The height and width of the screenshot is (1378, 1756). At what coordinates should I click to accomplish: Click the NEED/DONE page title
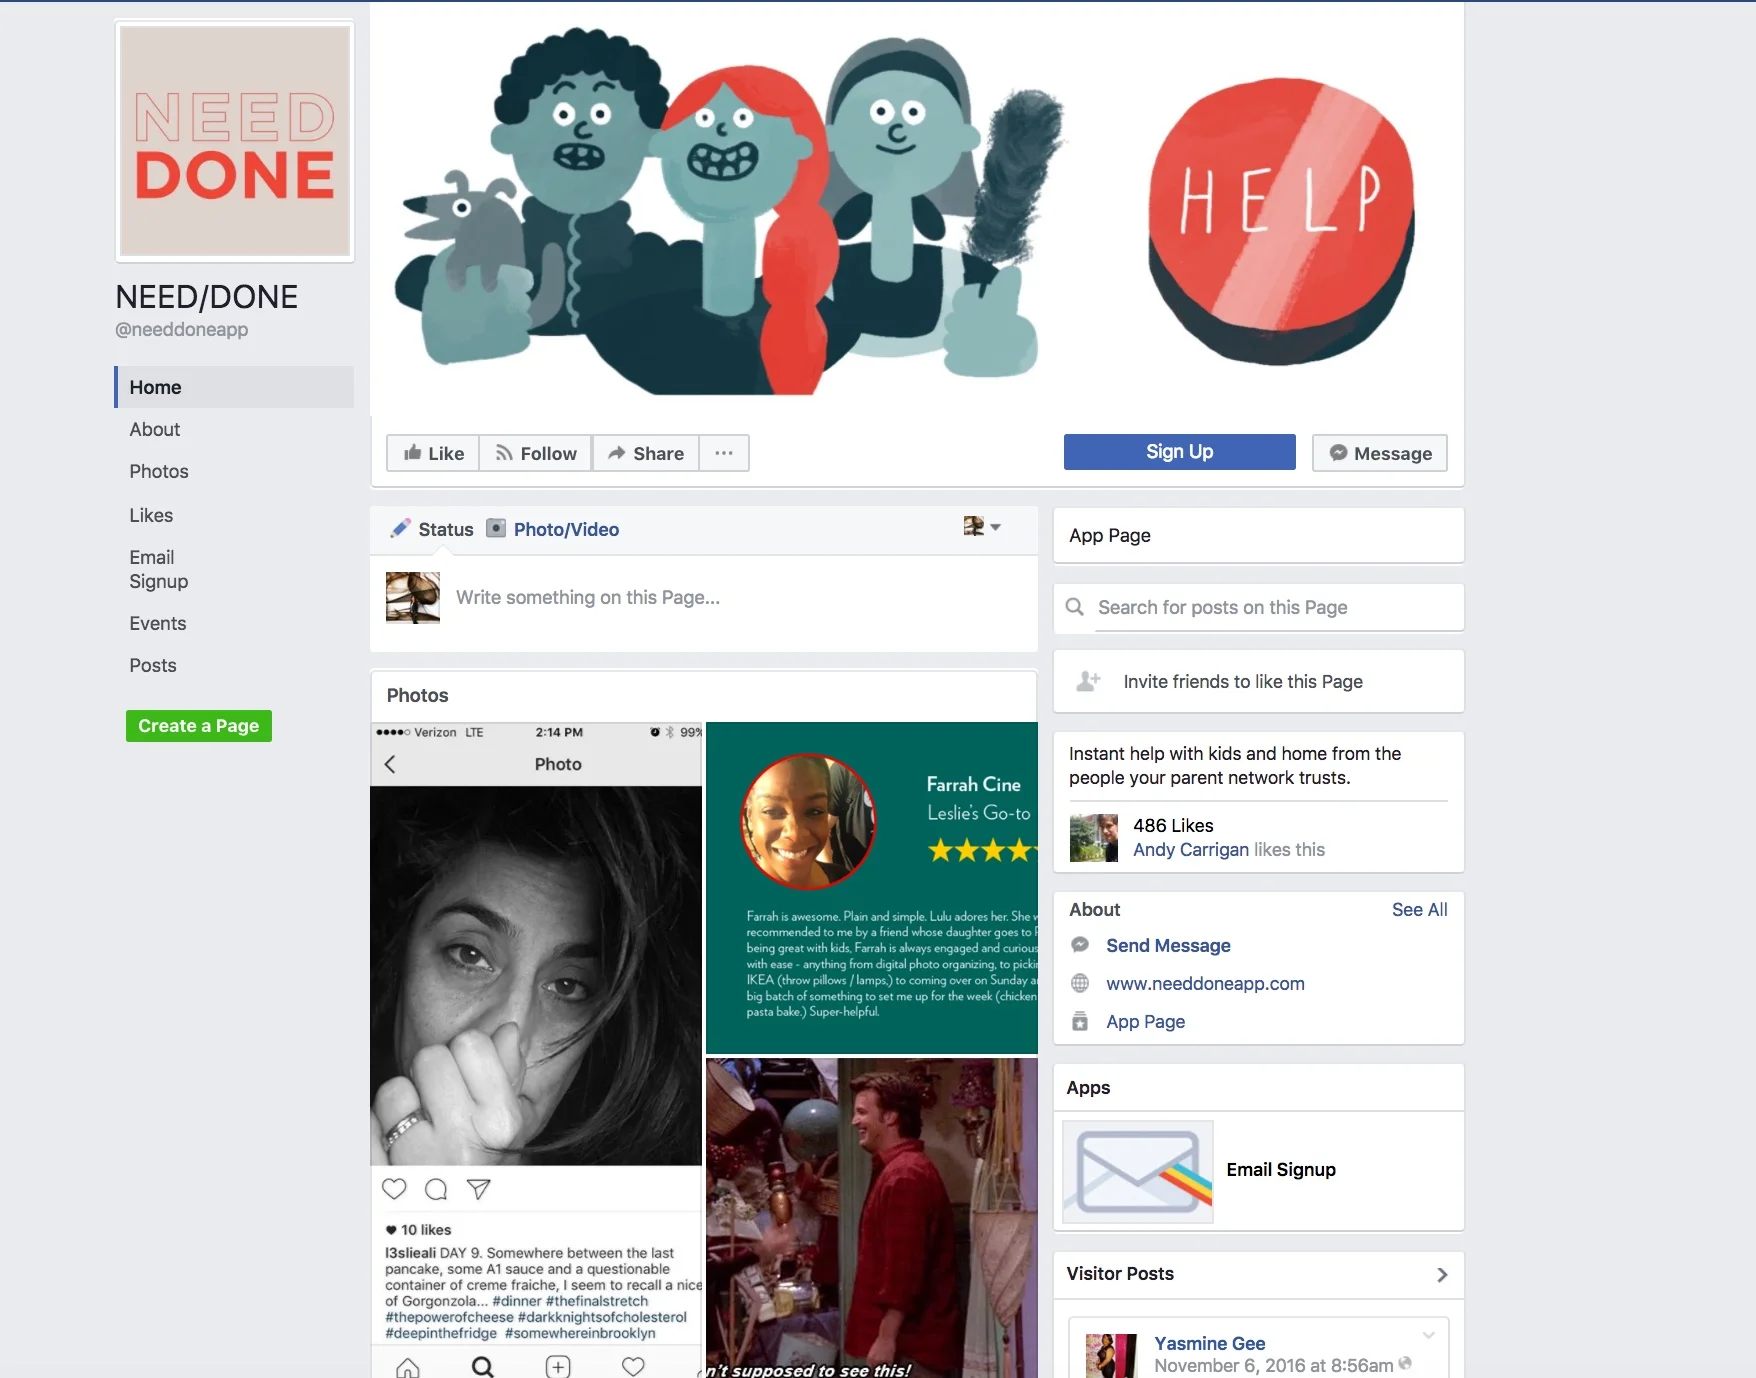[x=207, y=296]
